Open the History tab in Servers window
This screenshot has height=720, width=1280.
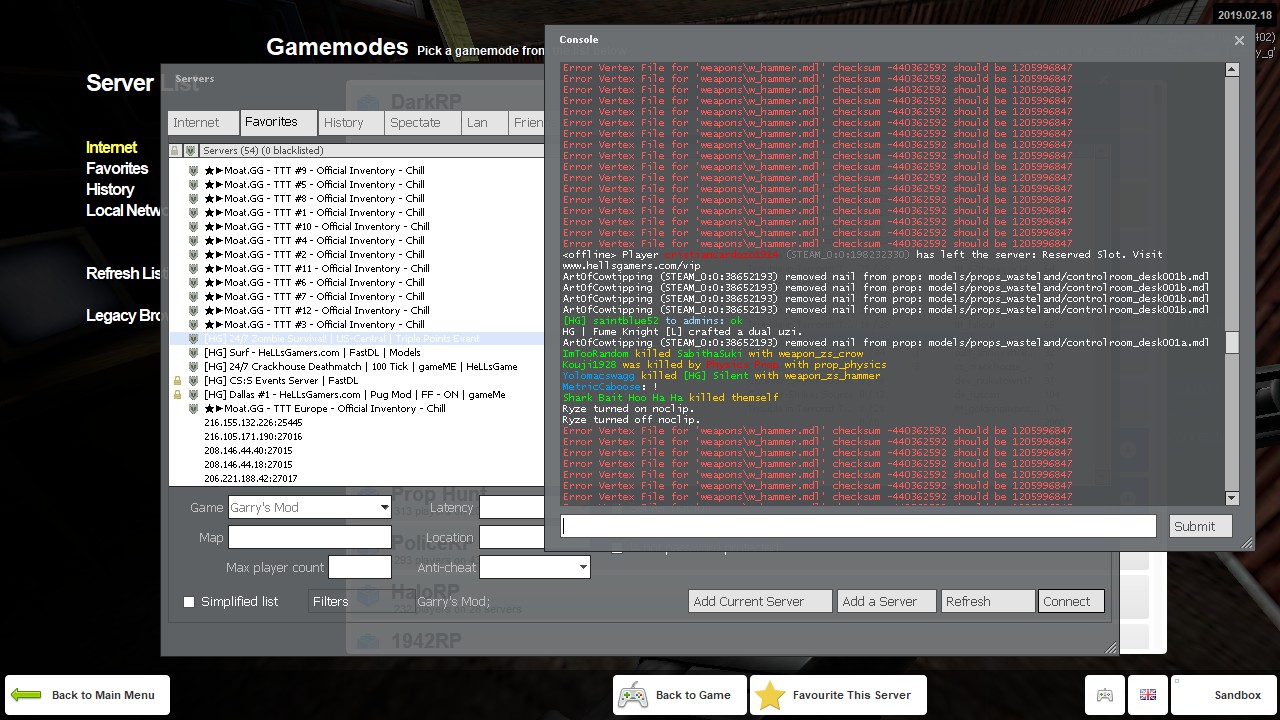click(351, 122)
